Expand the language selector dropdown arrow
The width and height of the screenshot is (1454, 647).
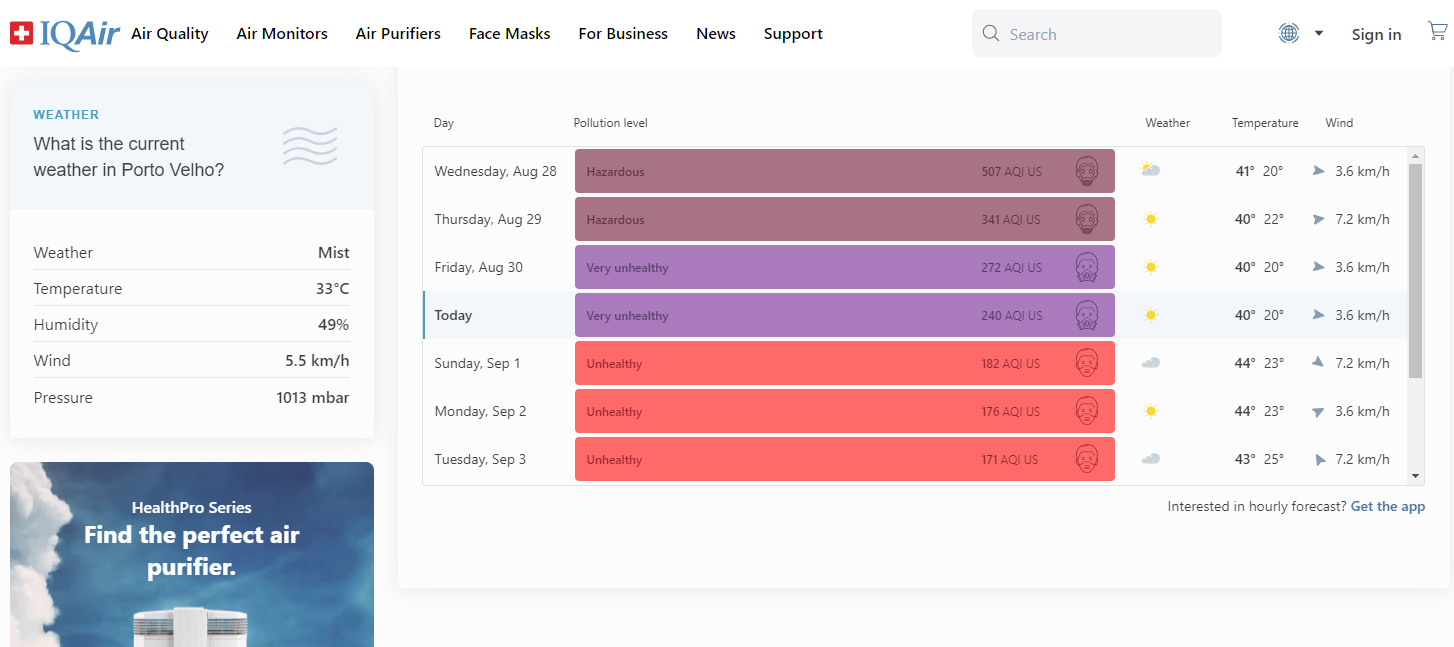coord(1319,33)
